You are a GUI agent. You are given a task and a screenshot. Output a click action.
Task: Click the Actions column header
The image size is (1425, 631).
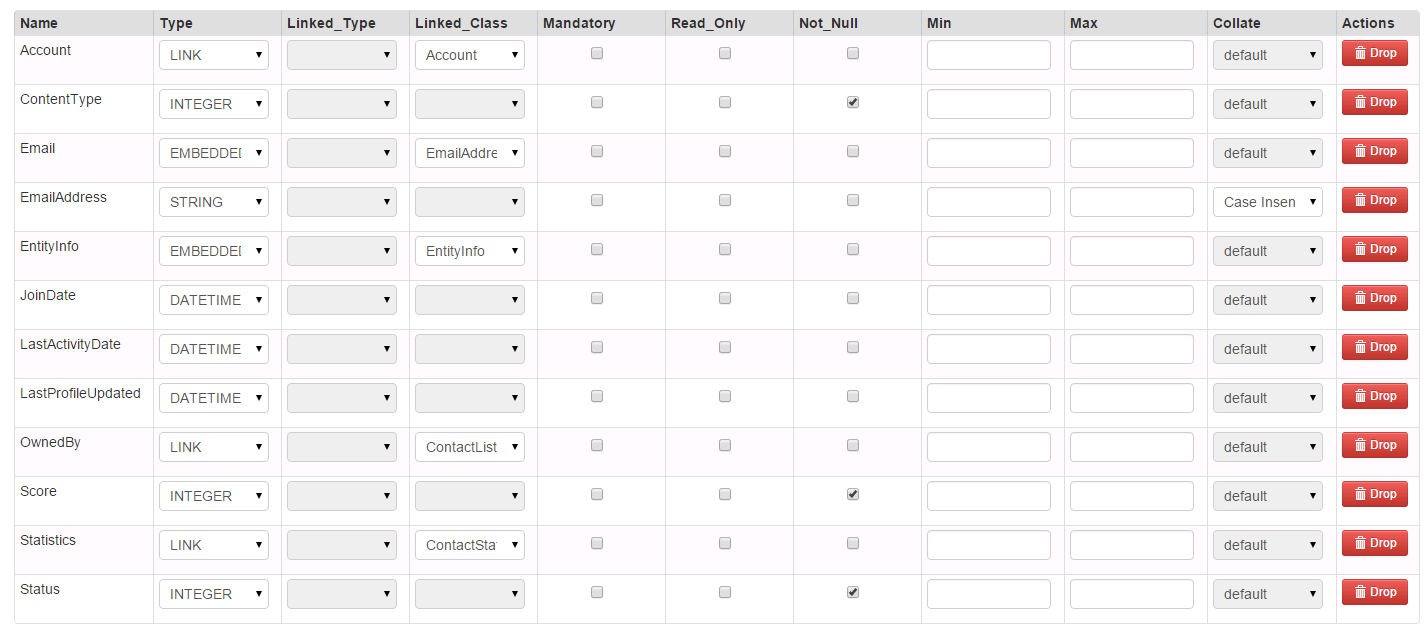[x=1368, y=23]
